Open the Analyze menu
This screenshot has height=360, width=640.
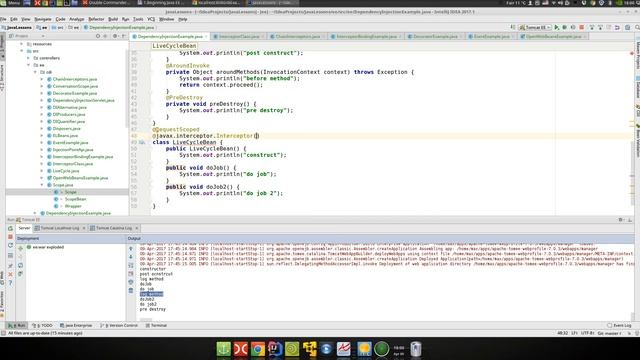[x=76, y=19]
